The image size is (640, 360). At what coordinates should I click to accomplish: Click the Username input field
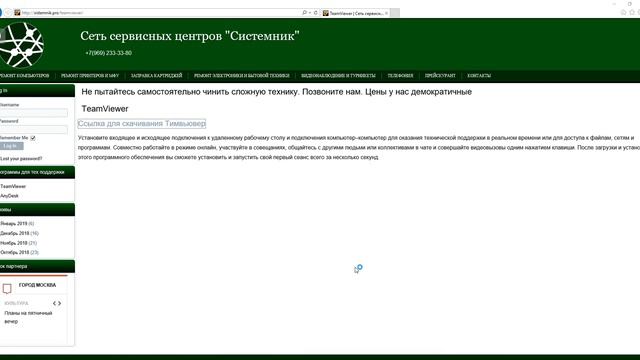pos(33,113)
